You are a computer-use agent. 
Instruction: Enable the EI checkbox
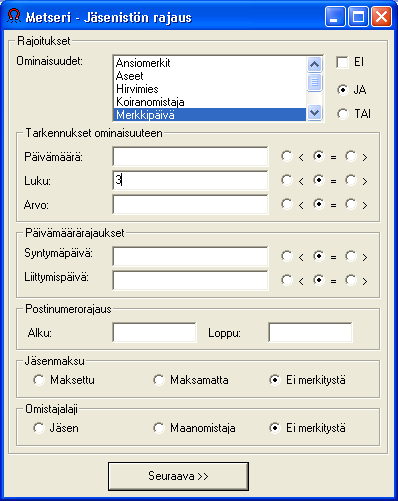(342, 62)
